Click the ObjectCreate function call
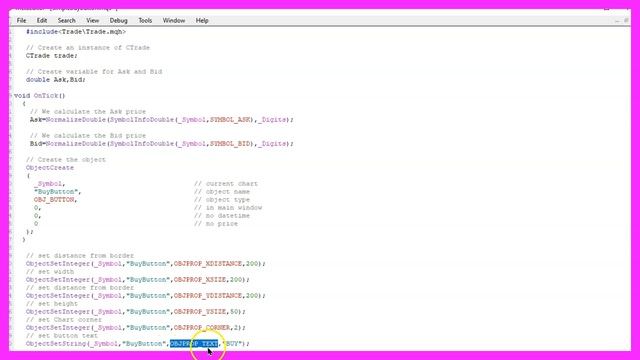This screenshot has width=640, height=360. (x=50, y=168)
